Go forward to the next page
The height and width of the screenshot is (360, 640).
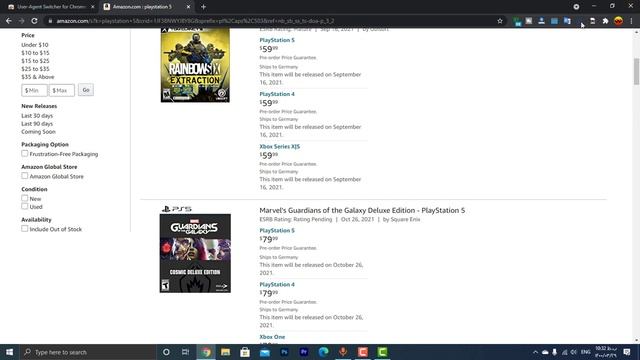point(21,21)
